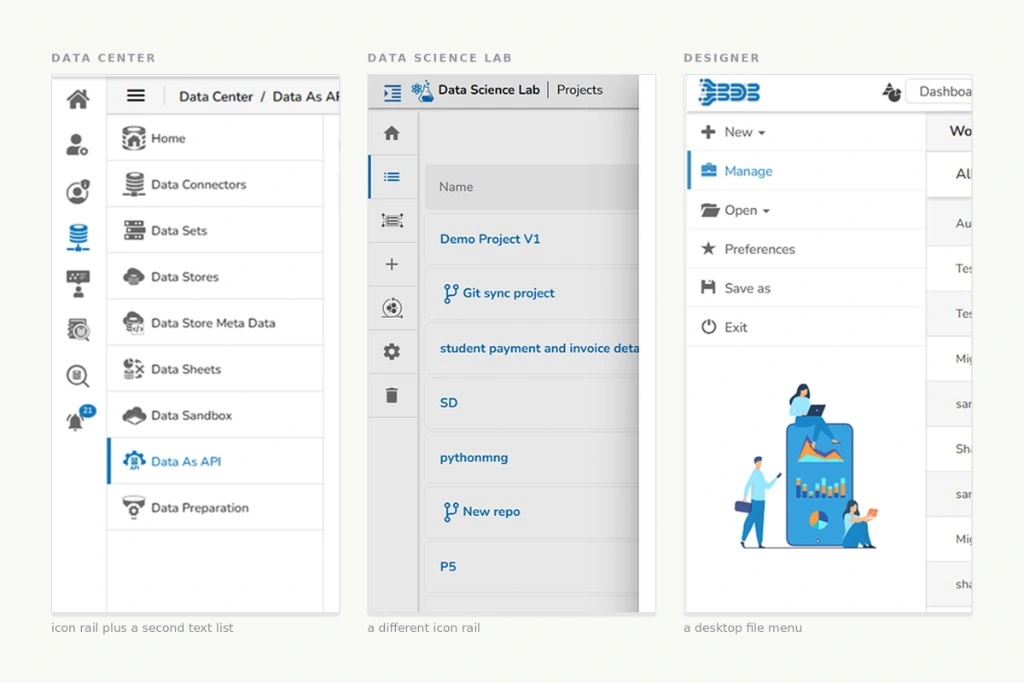Image resolution: width=1024 pixels, height=683 pixels.
Task: Open the user settings icon in Data Center rail
Action: 77,145
